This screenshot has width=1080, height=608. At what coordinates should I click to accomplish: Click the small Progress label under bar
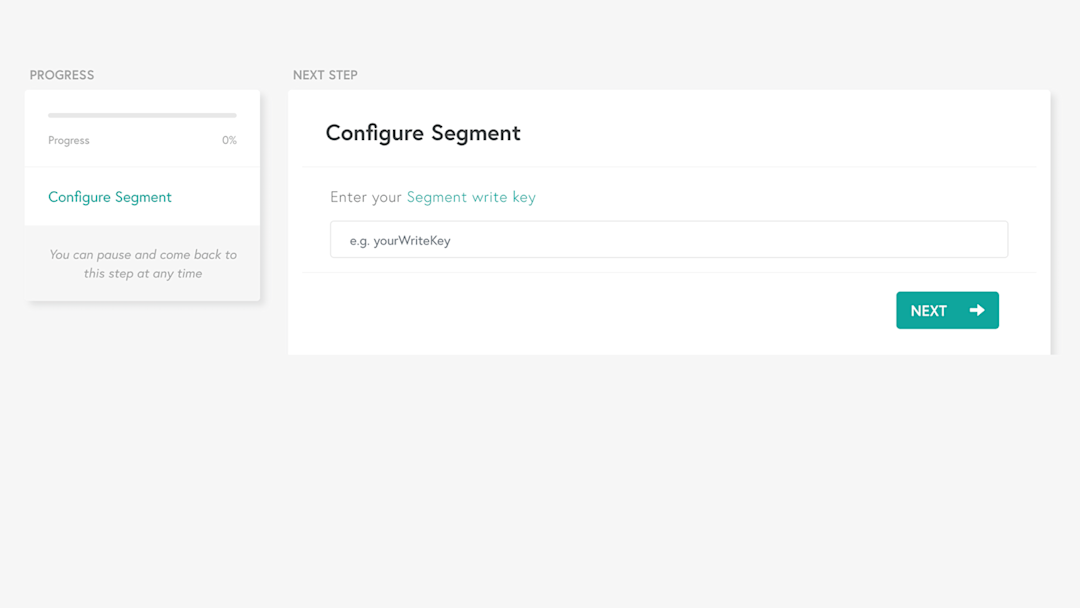coord(69,141)
